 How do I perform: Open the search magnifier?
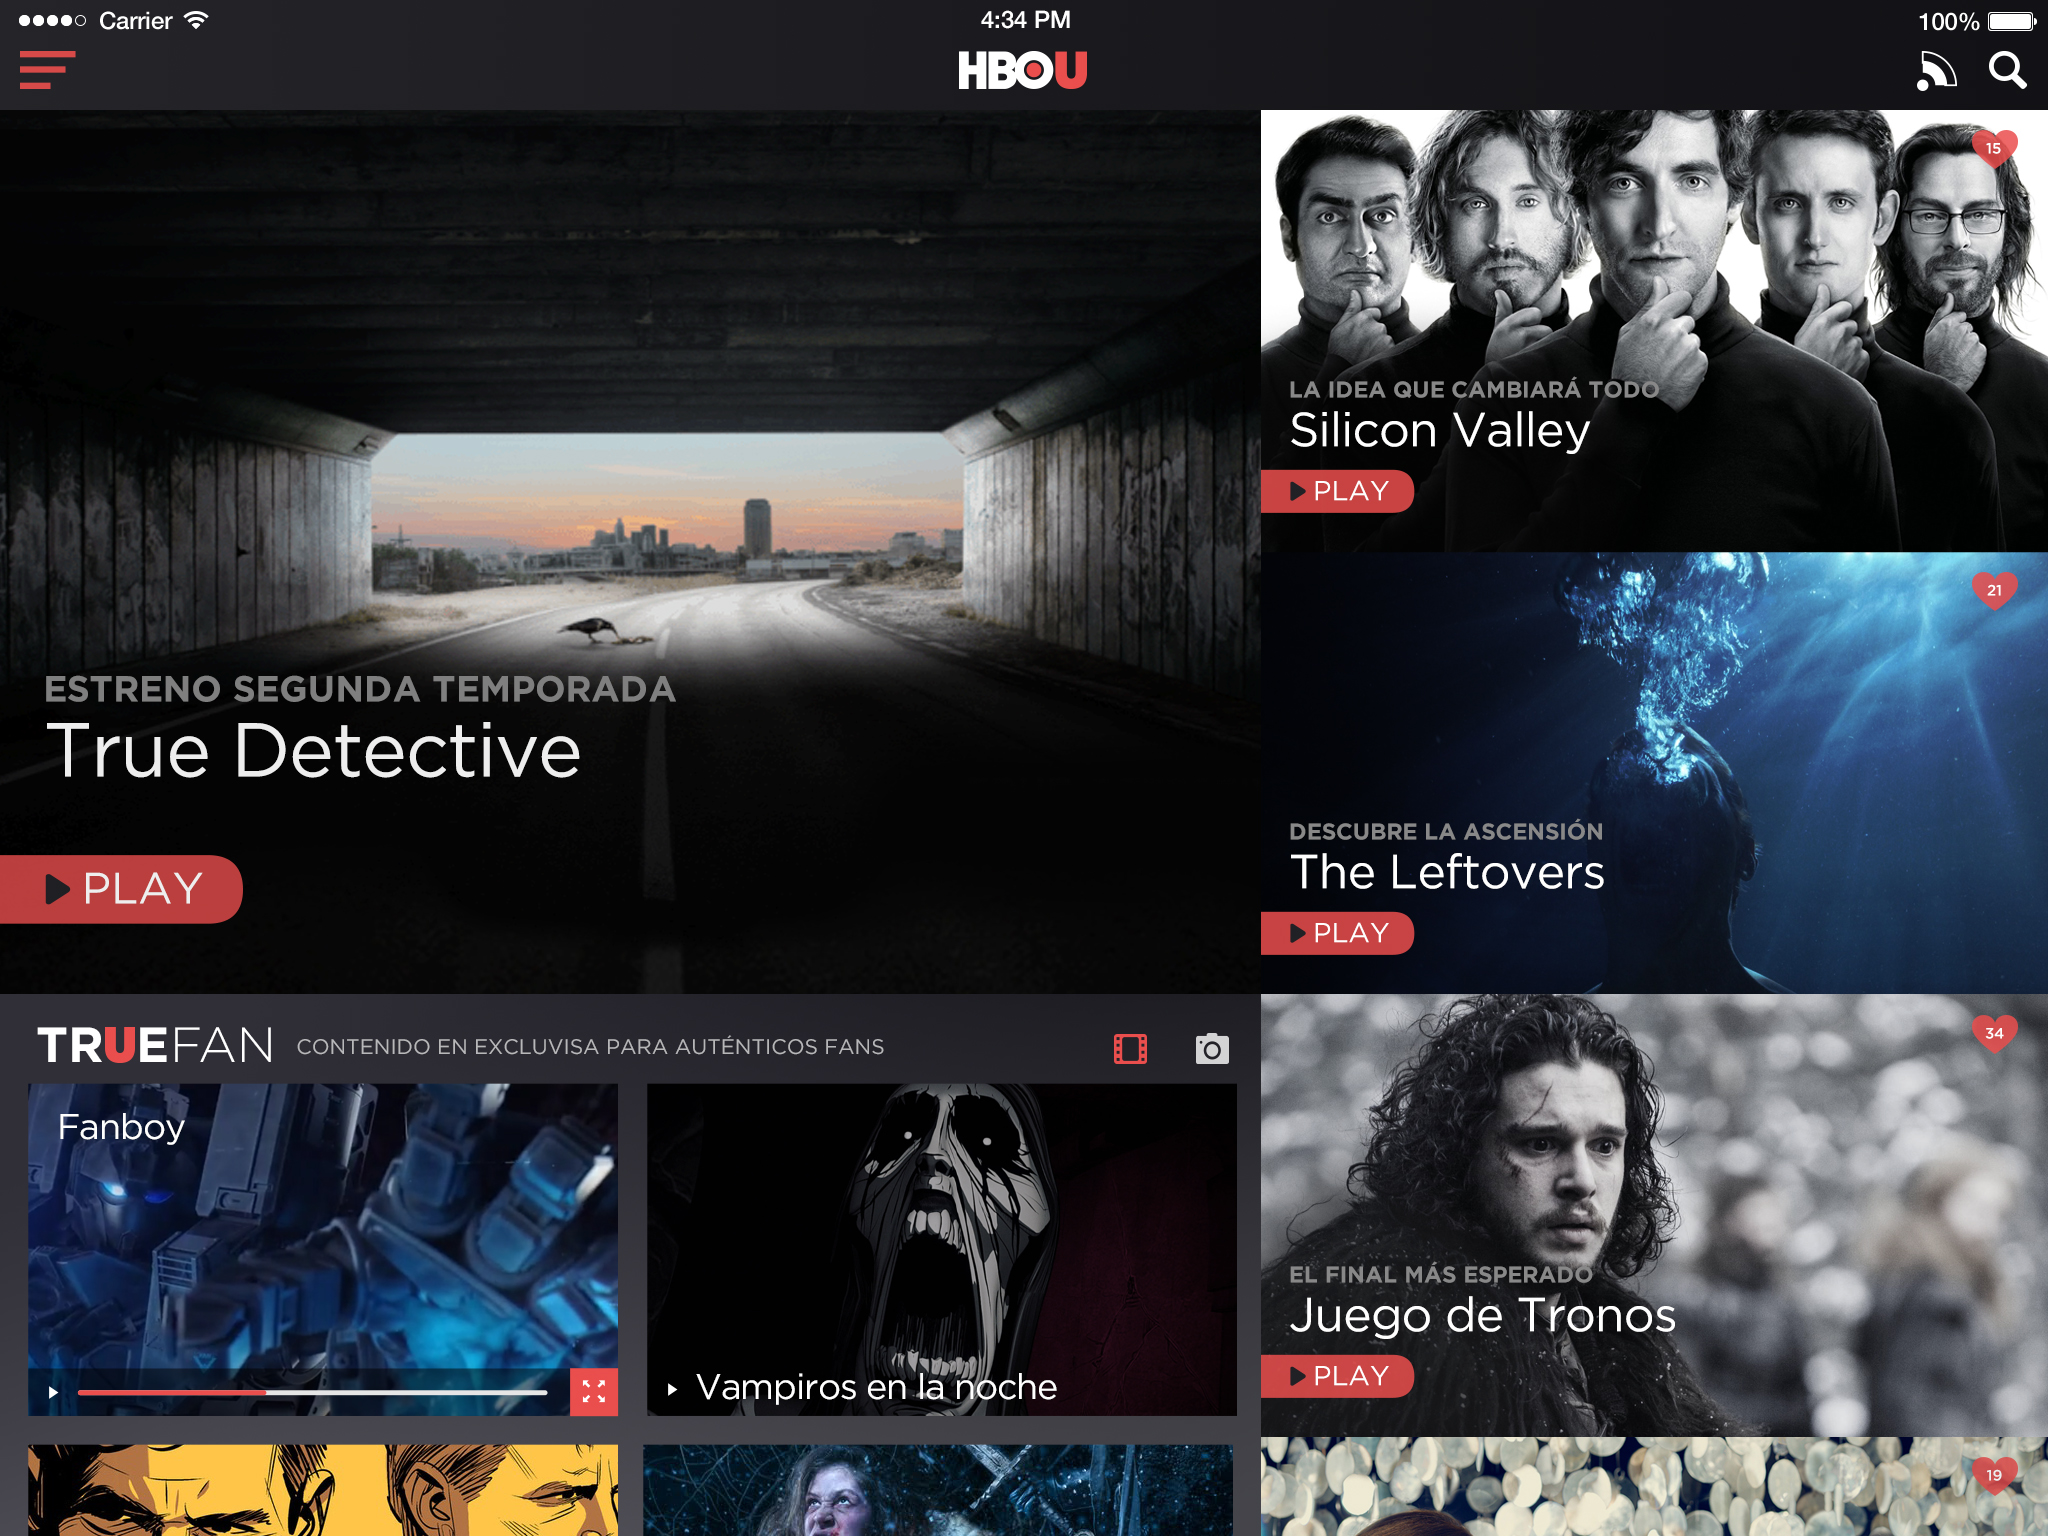click(x=2007, y=71)
